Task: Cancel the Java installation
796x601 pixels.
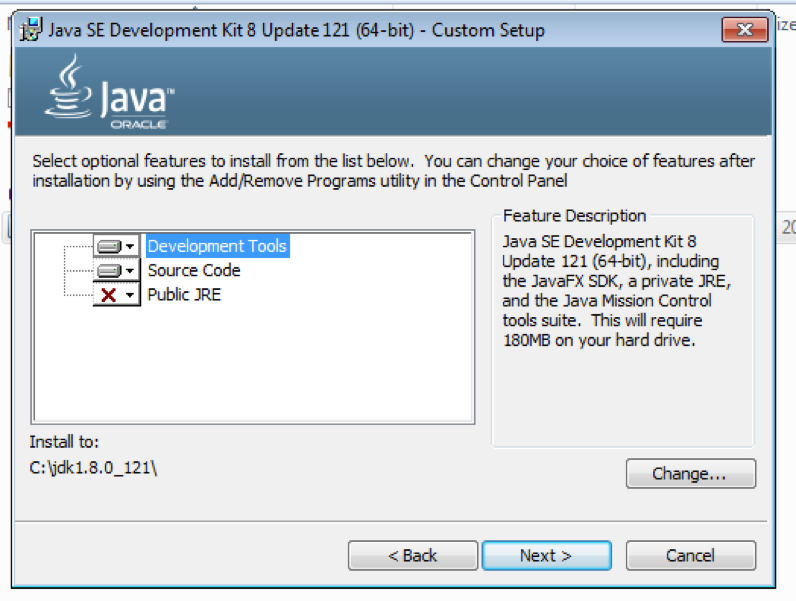Action: coord(691,555)
